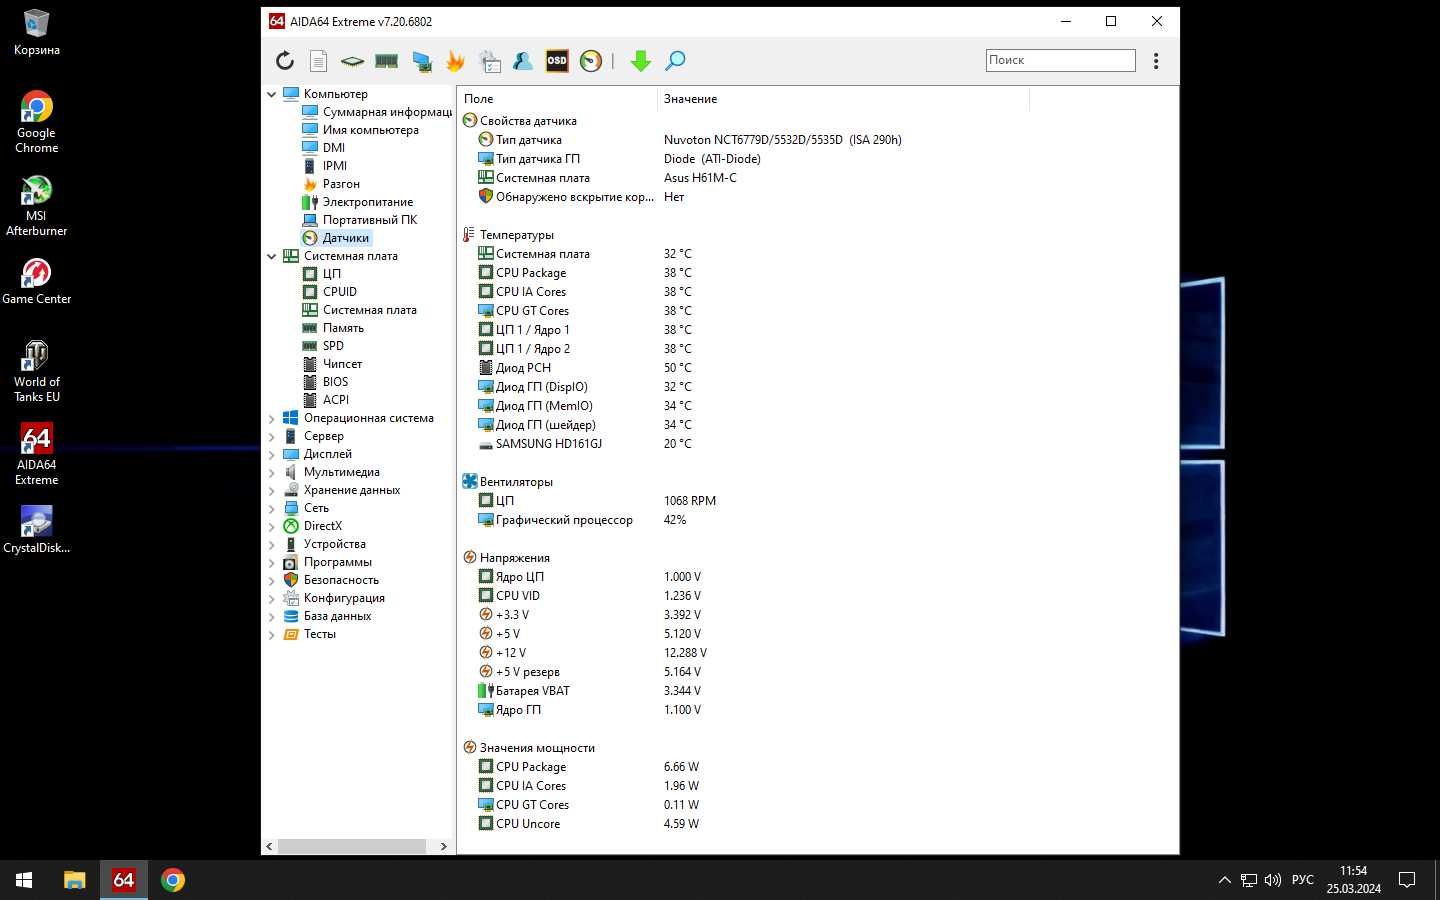Expand the Сеть tree node
The image size is (1440, 900).
(271, 508)
